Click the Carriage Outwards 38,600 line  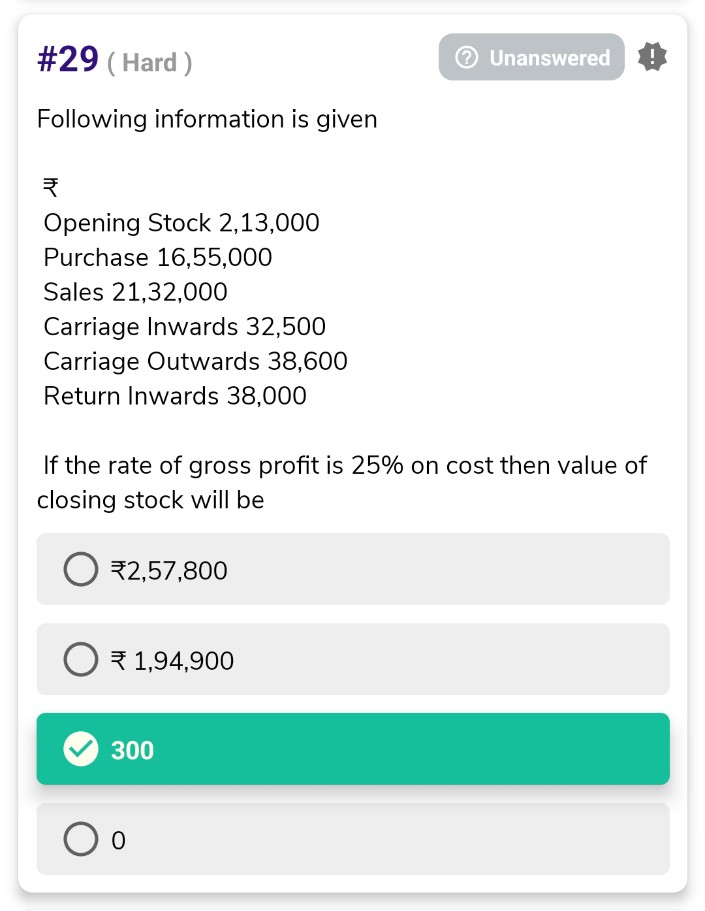click(x=195, y=361)
